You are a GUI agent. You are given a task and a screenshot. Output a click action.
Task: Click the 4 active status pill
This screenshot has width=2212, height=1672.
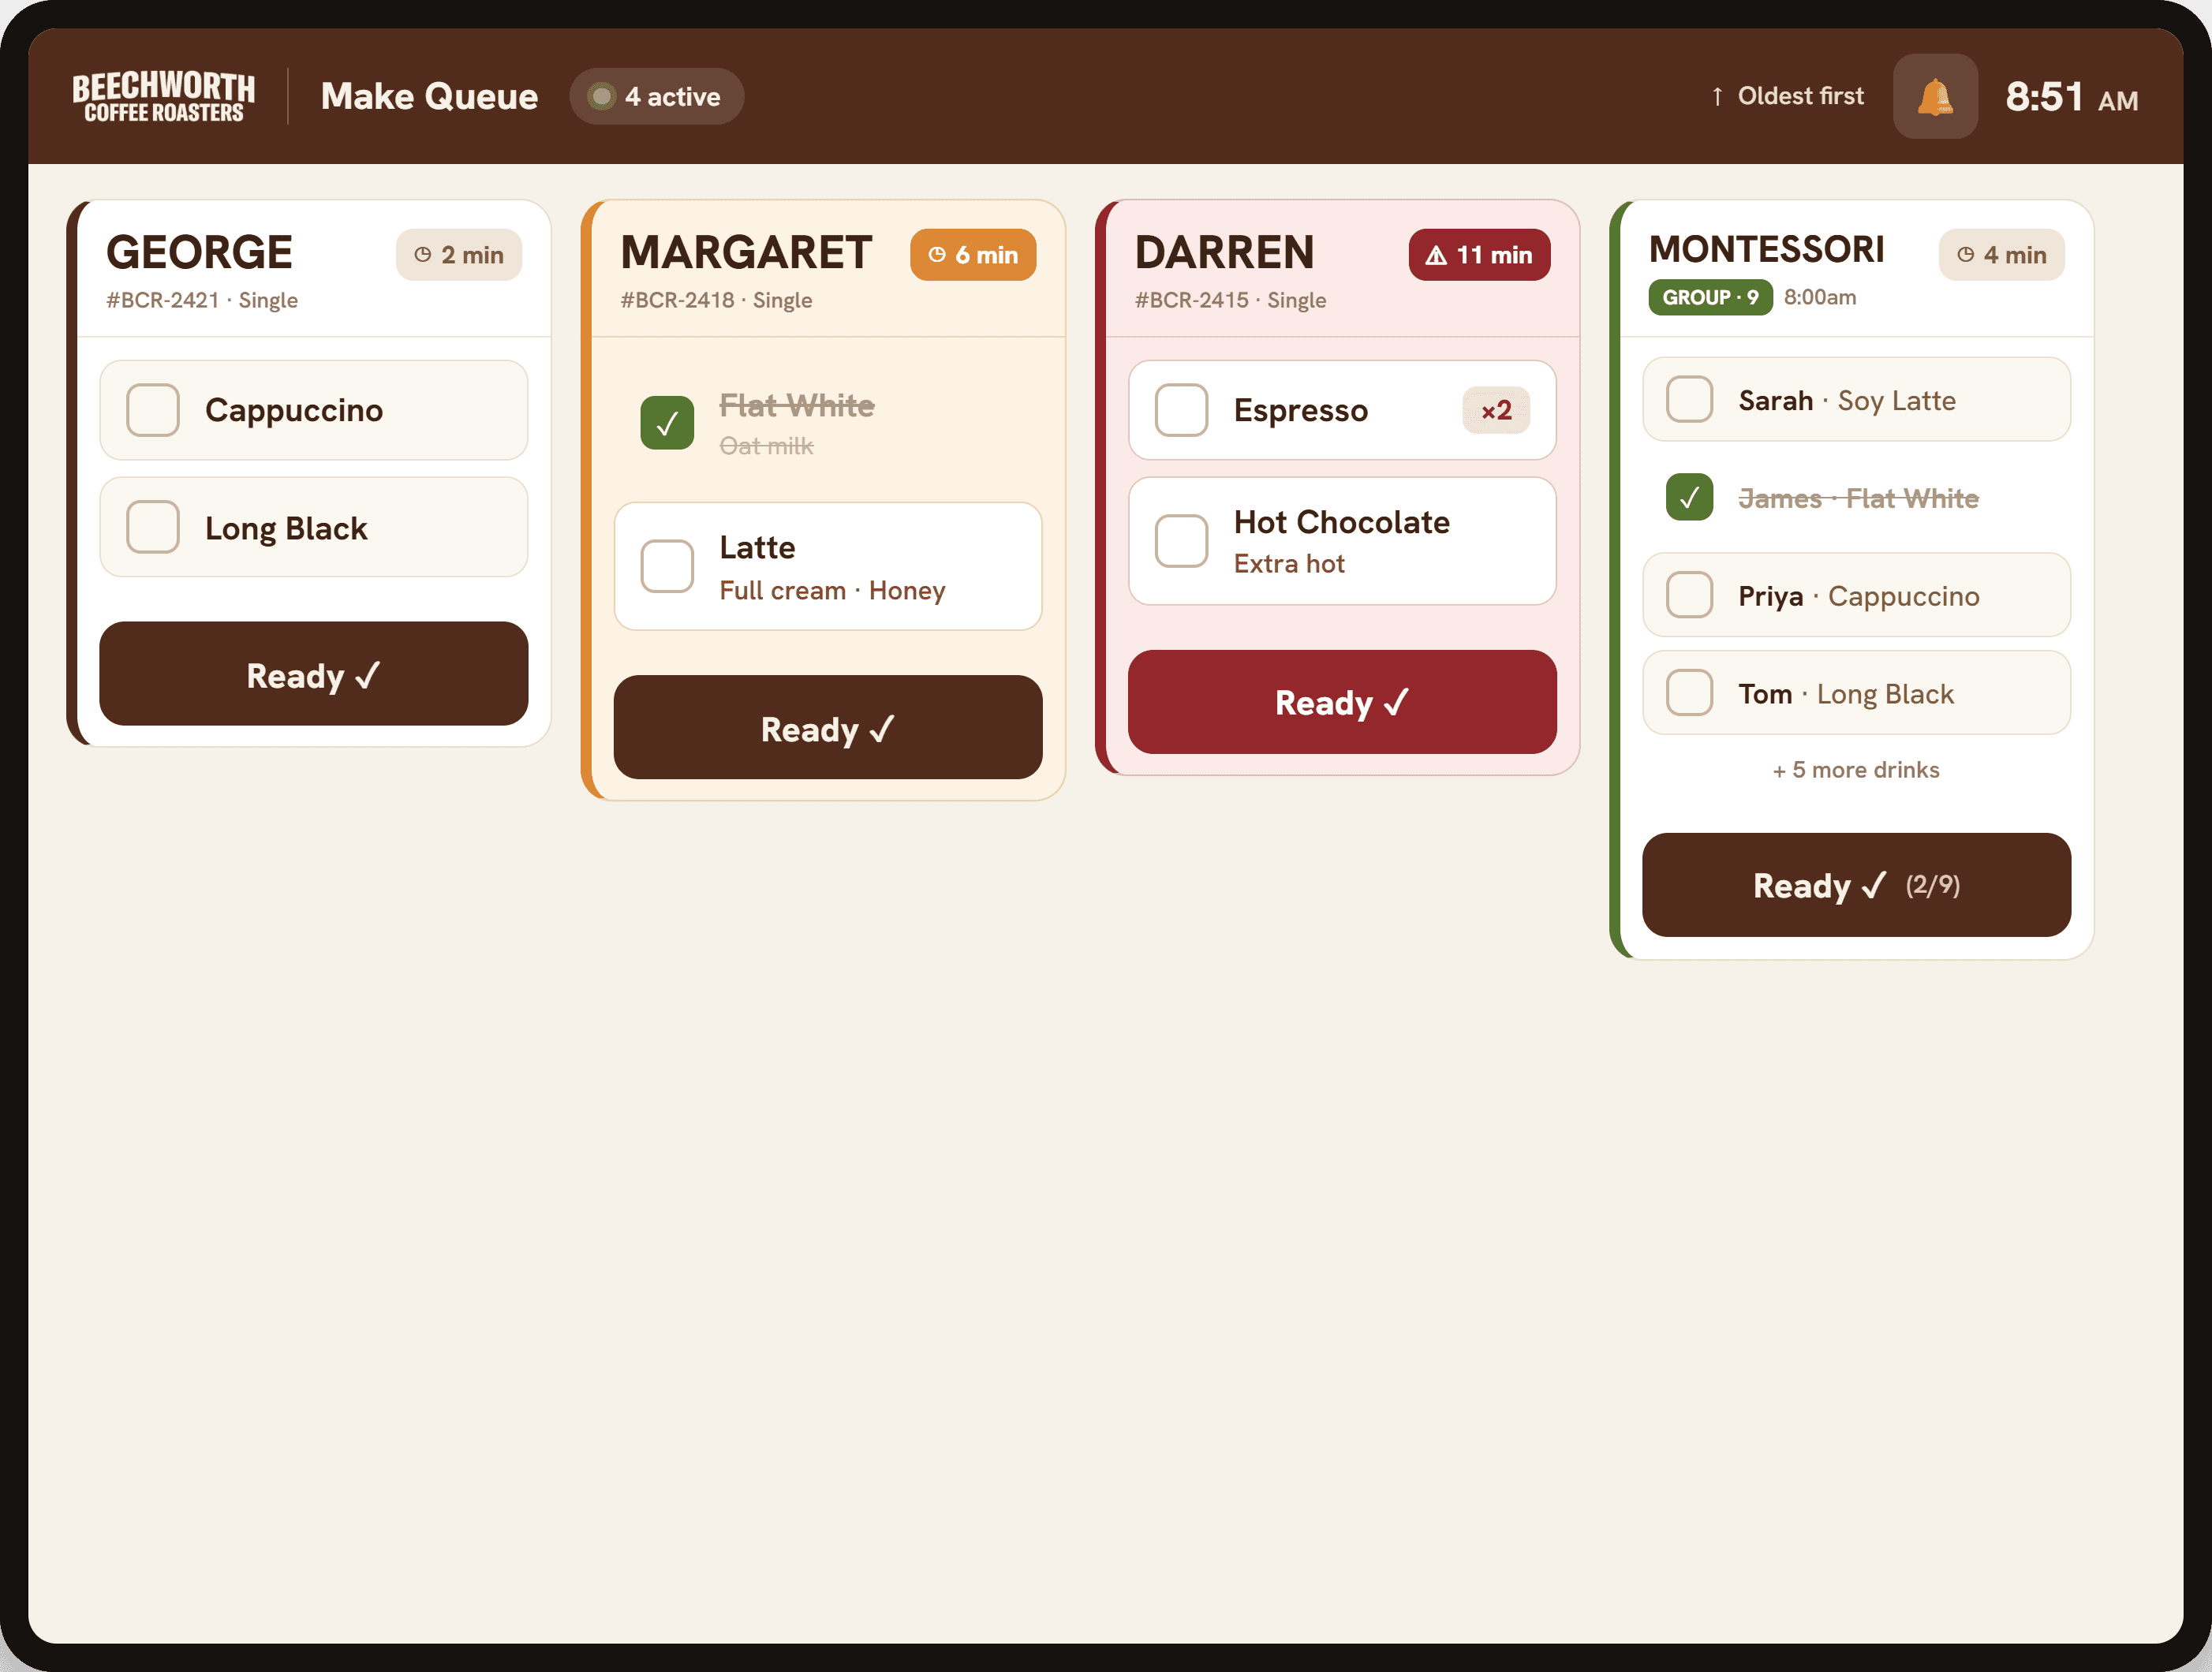tap(656, 96)
